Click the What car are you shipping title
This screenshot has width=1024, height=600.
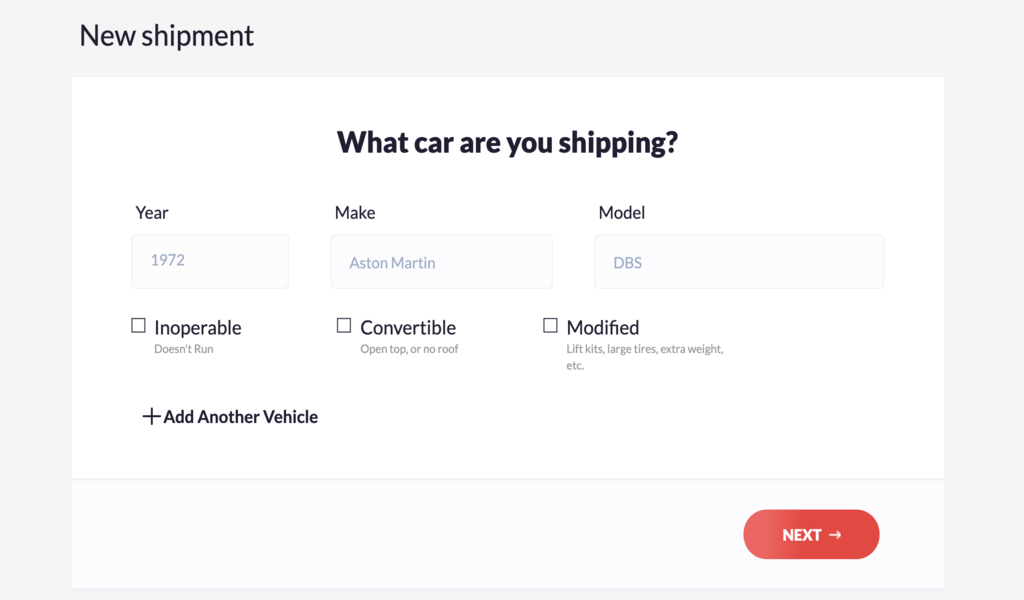(x=507, y=142)
